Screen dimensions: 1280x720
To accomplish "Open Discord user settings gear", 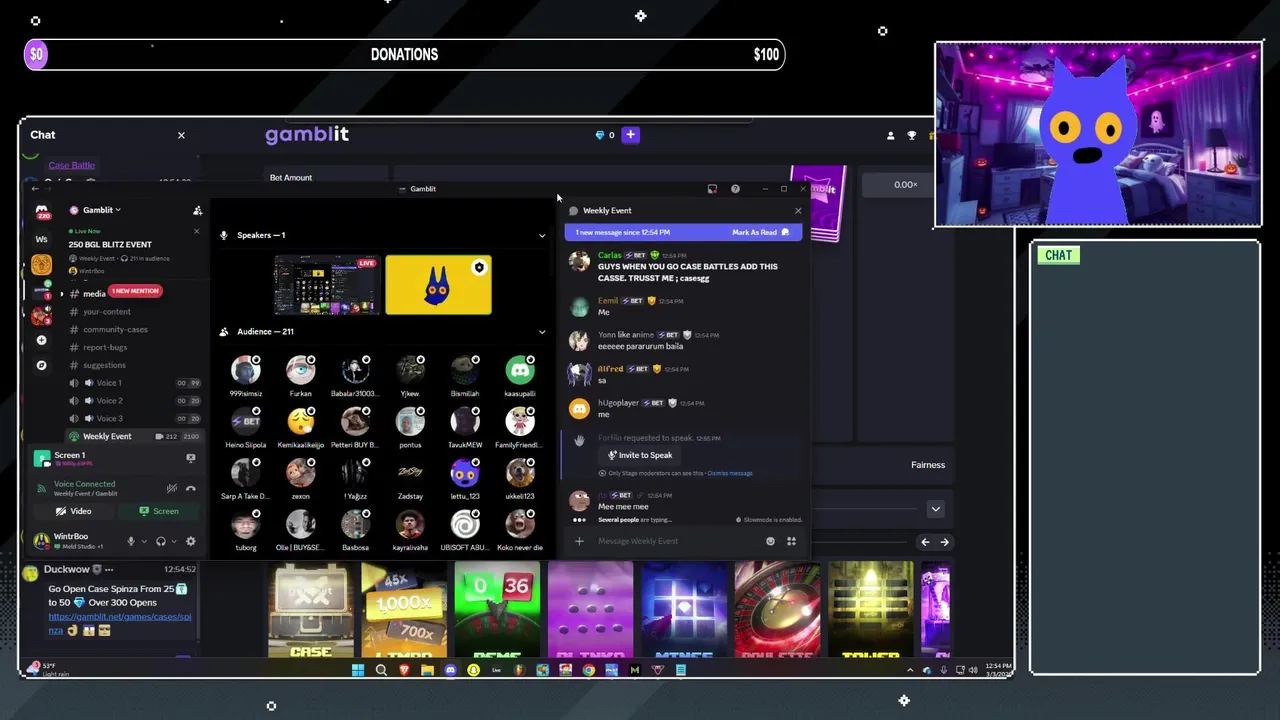I will [x=190, y=541].
